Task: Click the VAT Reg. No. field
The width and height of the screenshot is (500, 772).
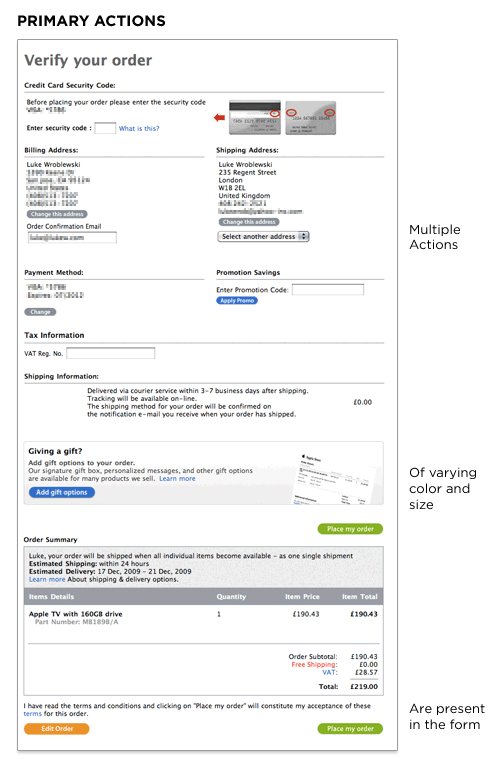Action: [x=111, y=354]
